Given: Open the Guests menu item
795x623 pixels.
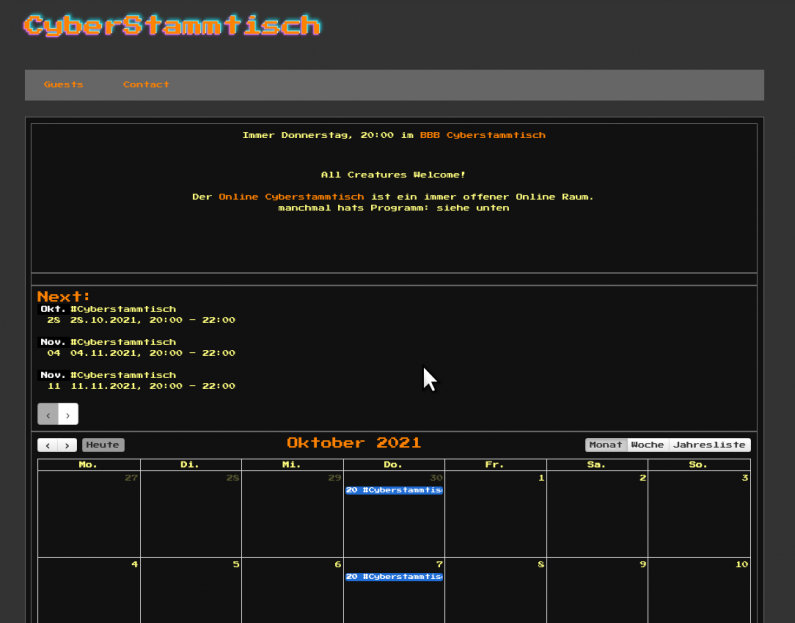Looking at the screenshot, I should tap(63, 85).
